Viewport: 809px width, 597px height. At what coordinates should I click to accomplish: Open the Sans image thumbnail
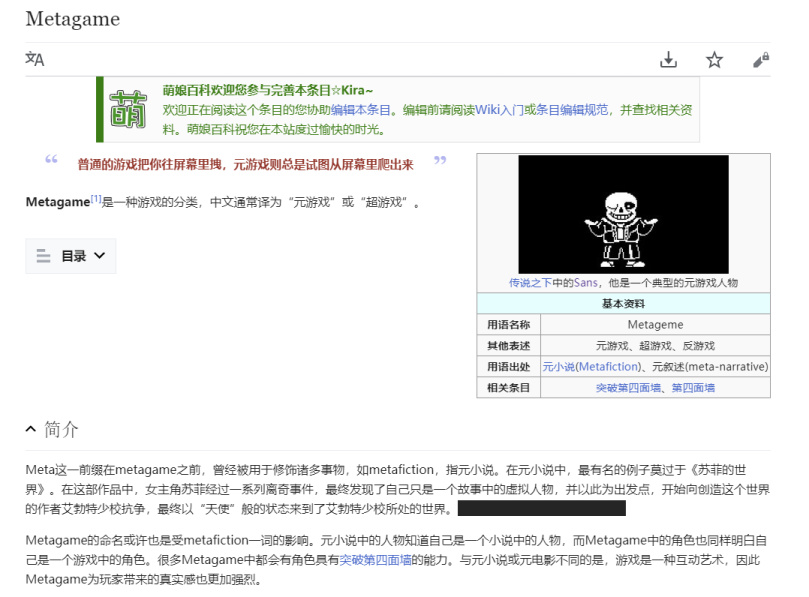623,214
